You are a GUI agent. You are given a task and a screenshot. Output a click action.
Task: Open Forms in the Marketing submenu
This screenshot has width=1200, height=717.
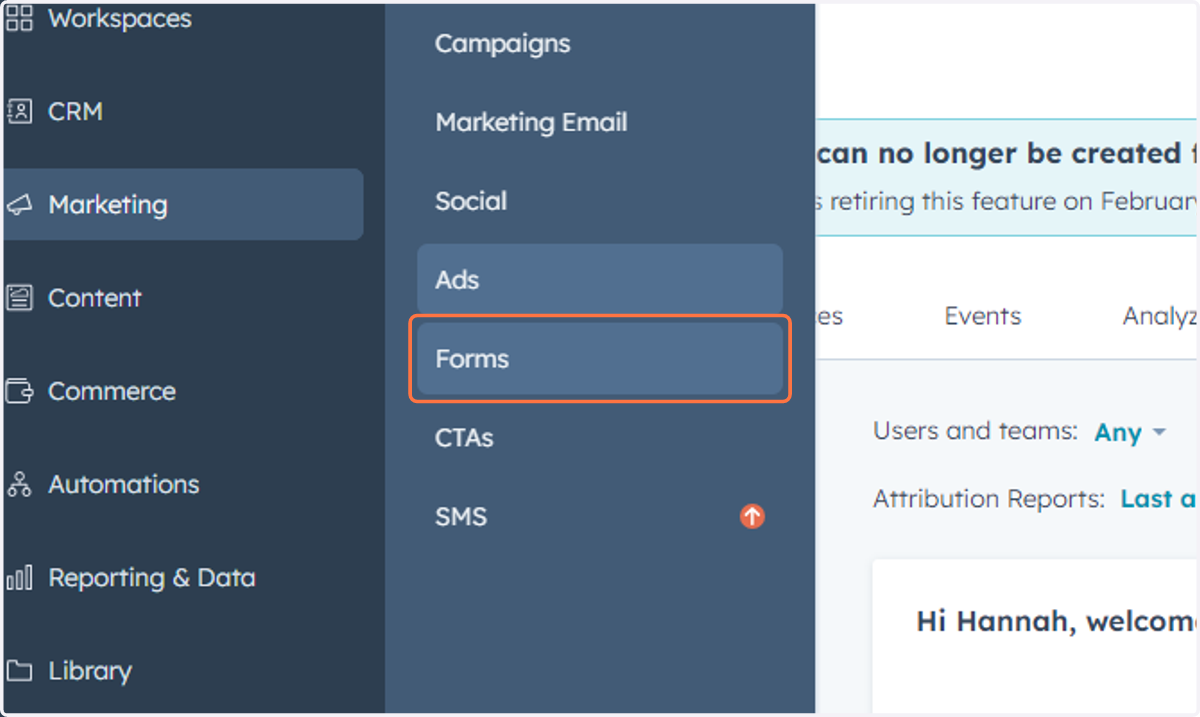pyautogui.click(x=600, y=359)
